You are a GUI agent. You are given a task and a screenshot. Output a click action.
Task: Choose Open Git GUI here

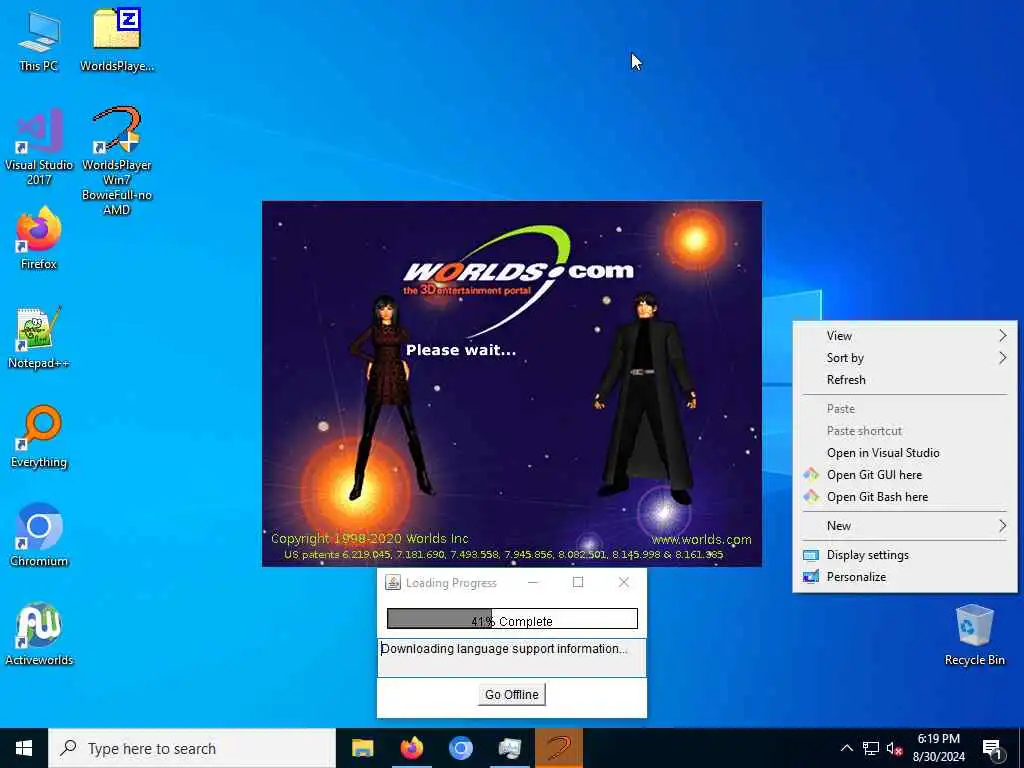[x=905, y=475]
